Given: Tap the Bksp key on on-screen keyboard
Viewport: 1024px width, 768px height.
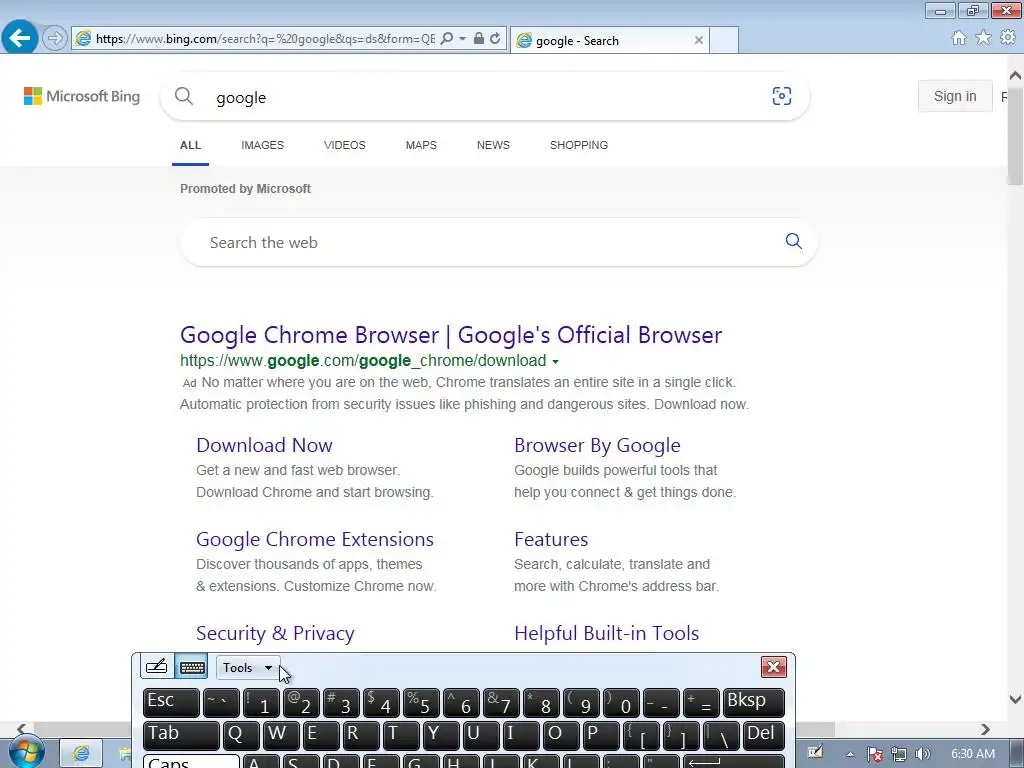Looking at the screenshot, I should click(x=753, y=703).
